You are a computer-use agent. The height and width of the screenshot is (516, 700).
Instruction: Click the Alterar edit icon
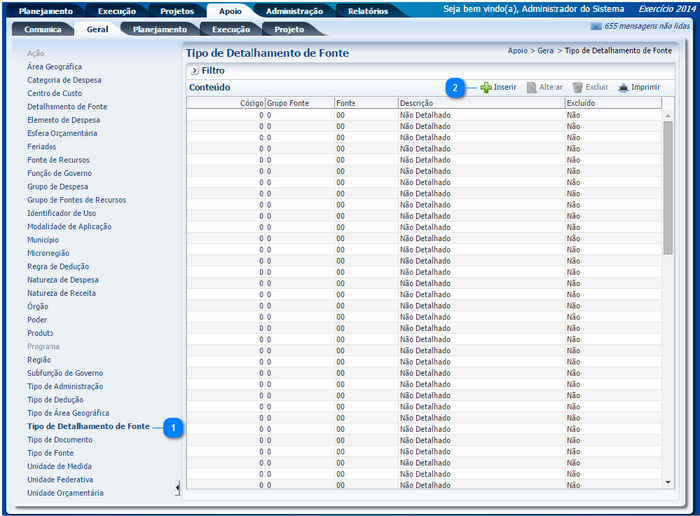(x=532, y=88)
